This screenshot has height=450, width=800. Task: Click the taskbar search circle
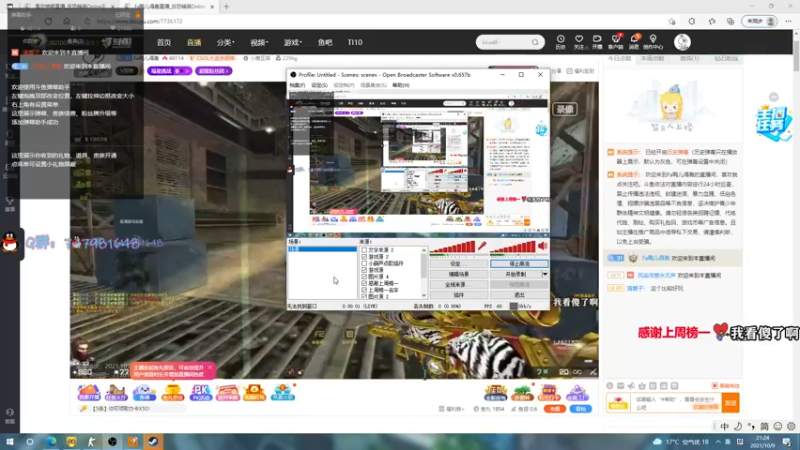[30, 441]
